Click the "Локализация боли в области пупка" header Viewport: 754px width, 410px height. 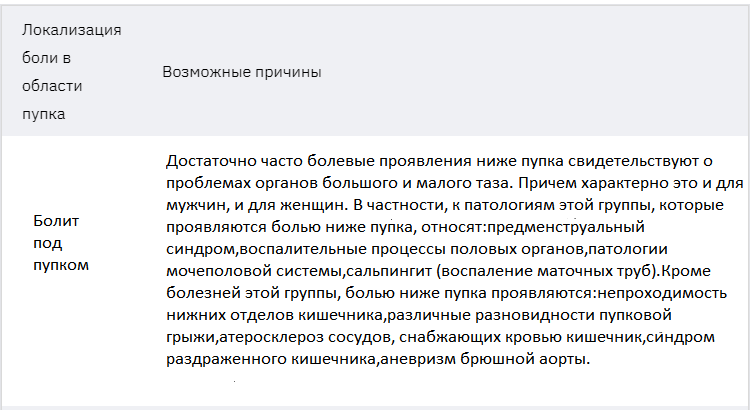pyautogui.click(x=71, y=72)
